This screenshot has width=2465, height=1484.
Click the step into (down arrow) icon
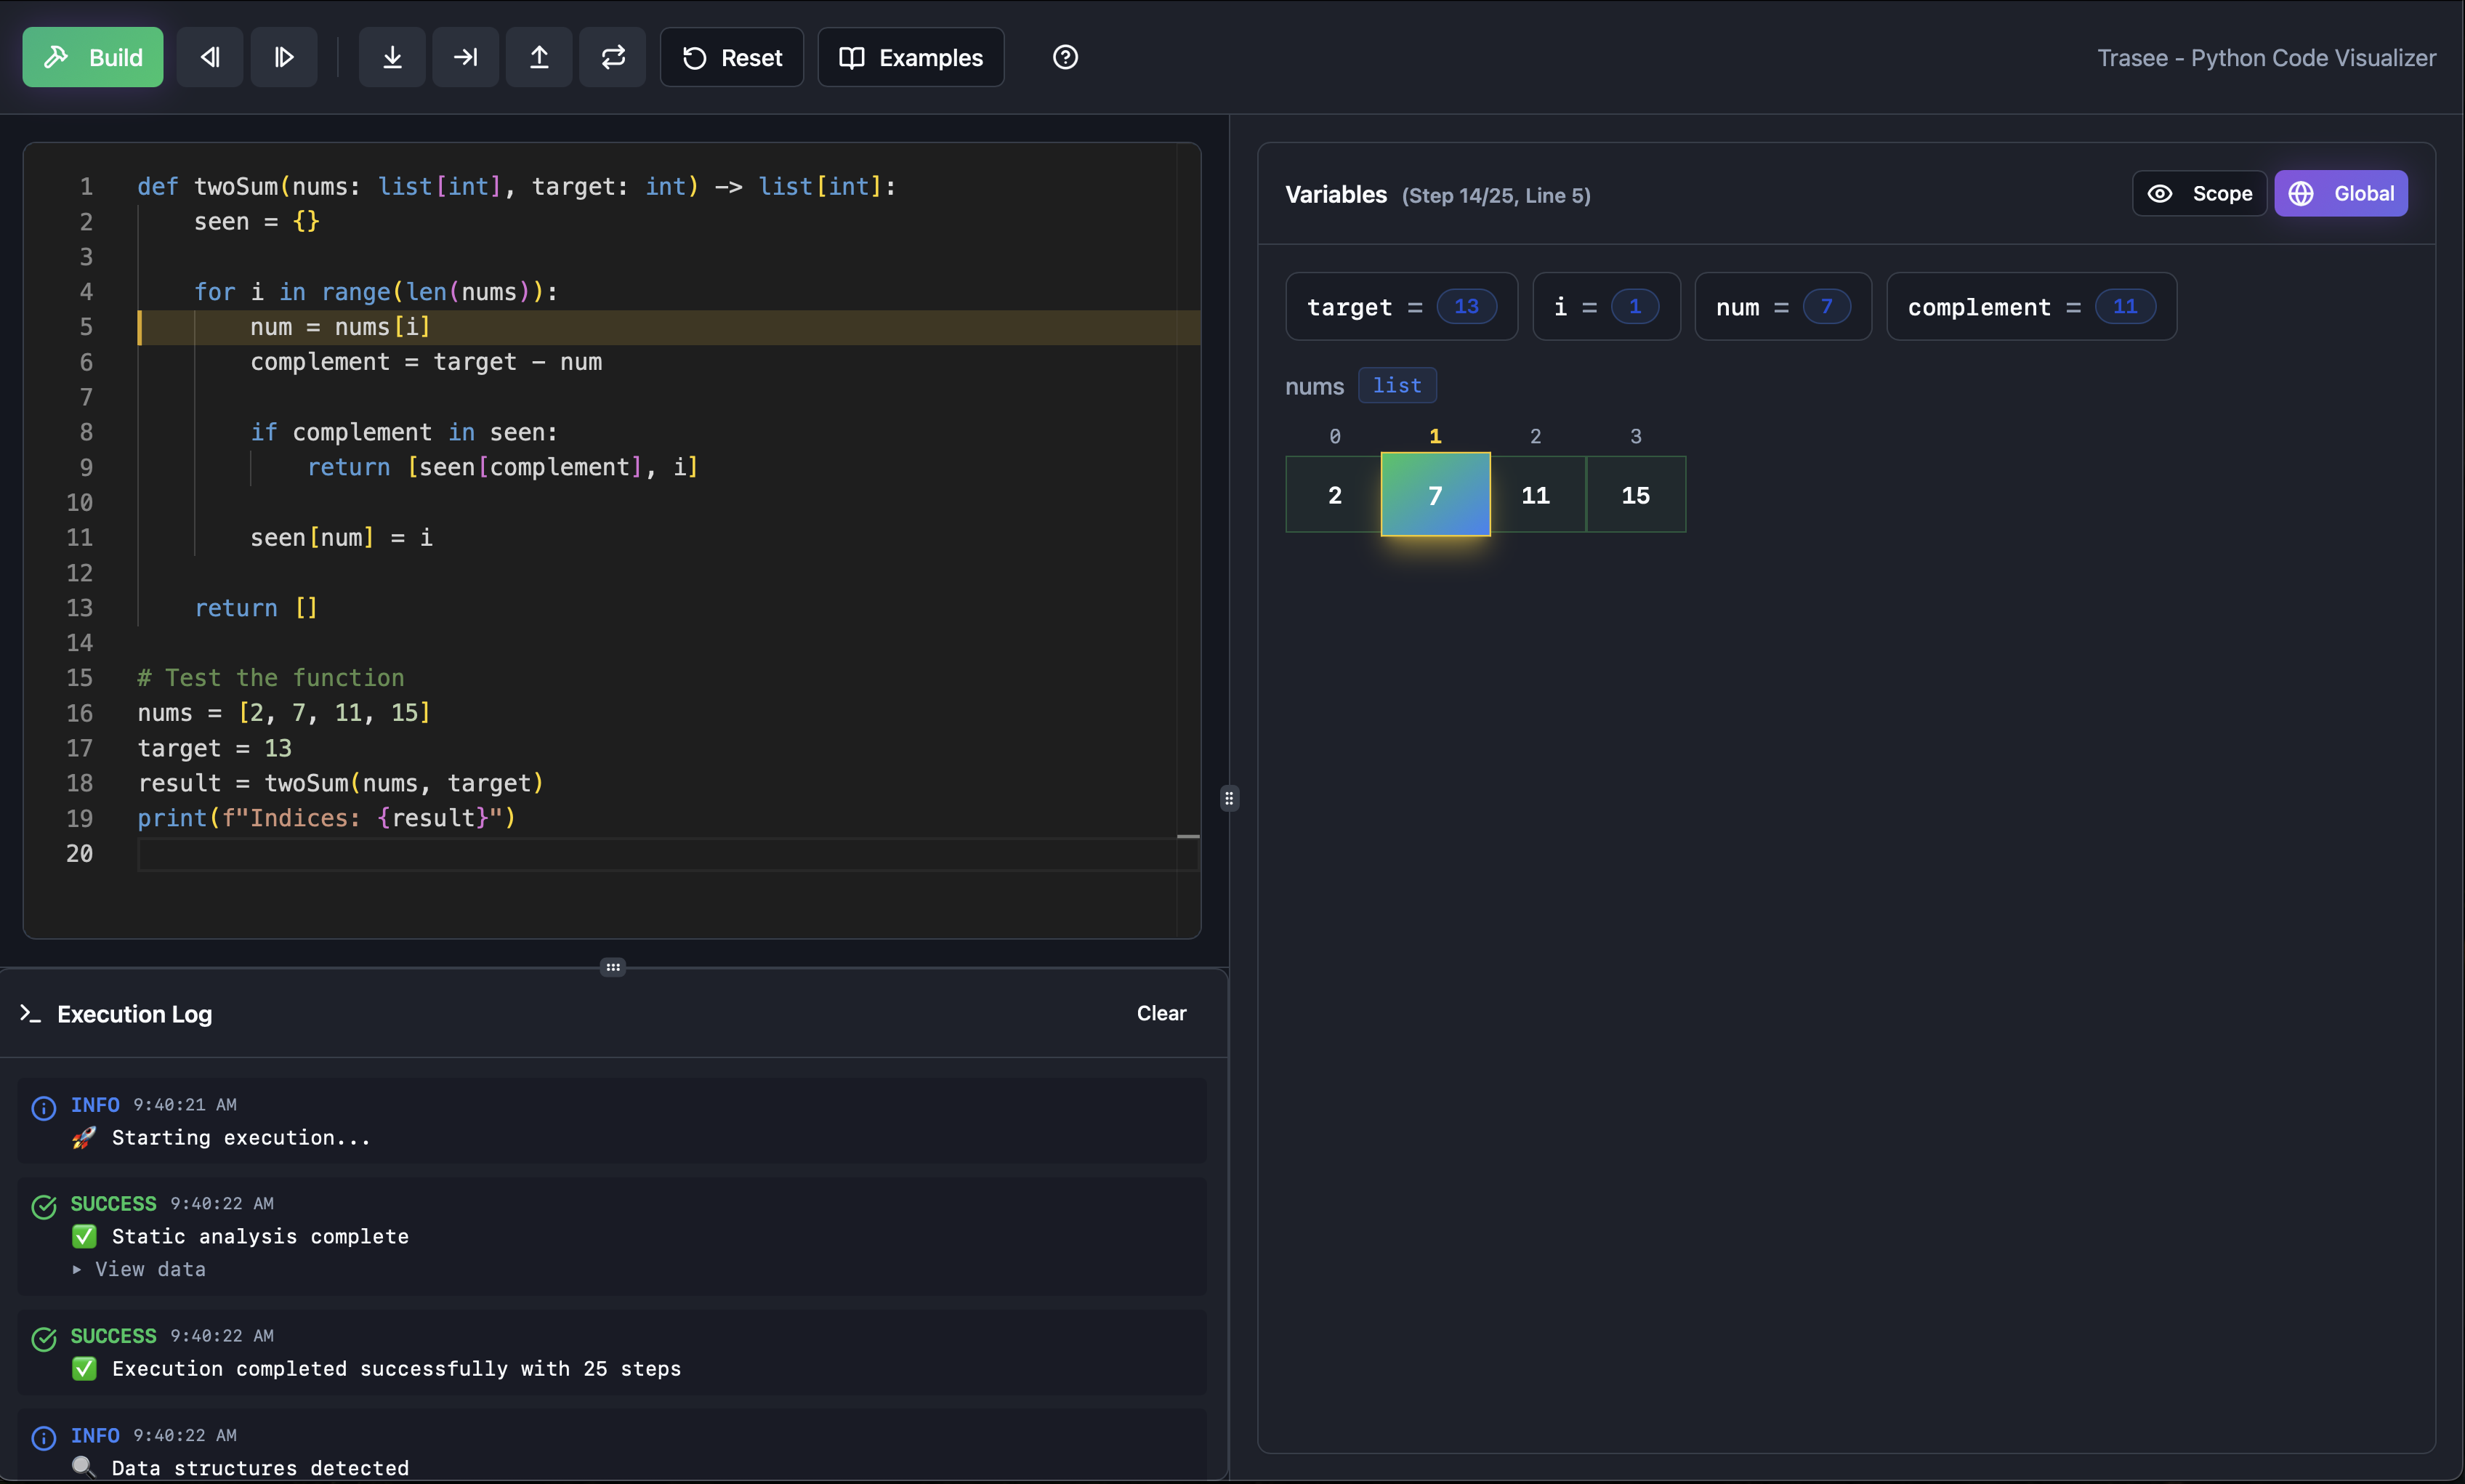tap(392, 57)
